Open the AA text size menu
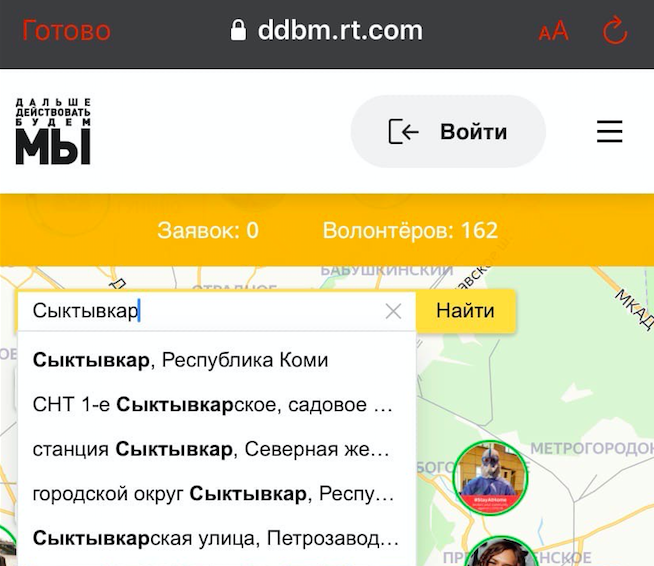 pyautogui.click(x=553, y=32)
